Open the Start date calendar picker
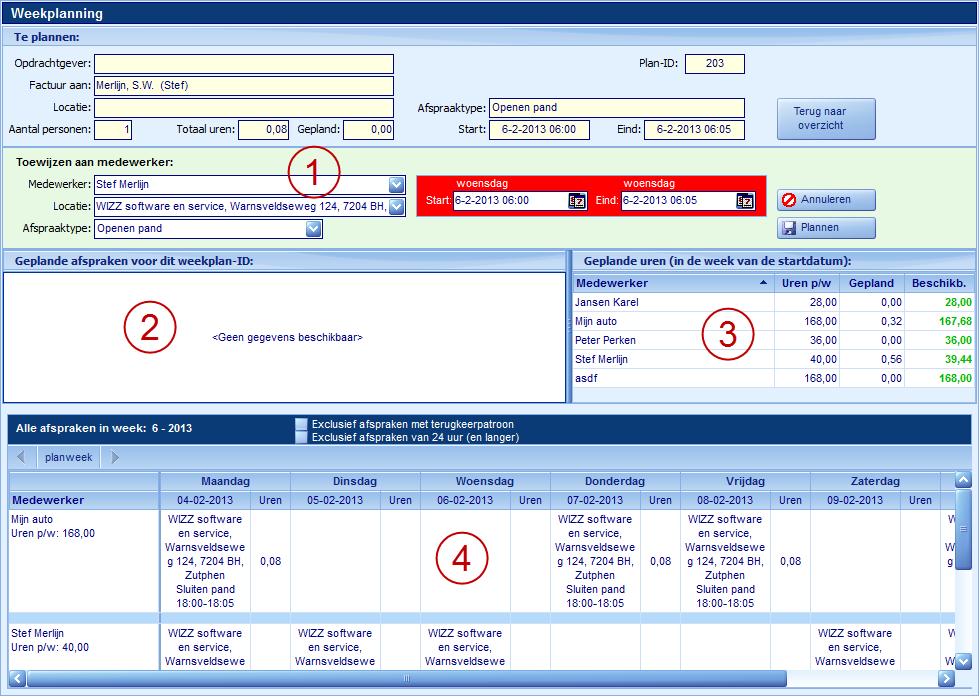This screenshot has width=979, height=696. 577,201
